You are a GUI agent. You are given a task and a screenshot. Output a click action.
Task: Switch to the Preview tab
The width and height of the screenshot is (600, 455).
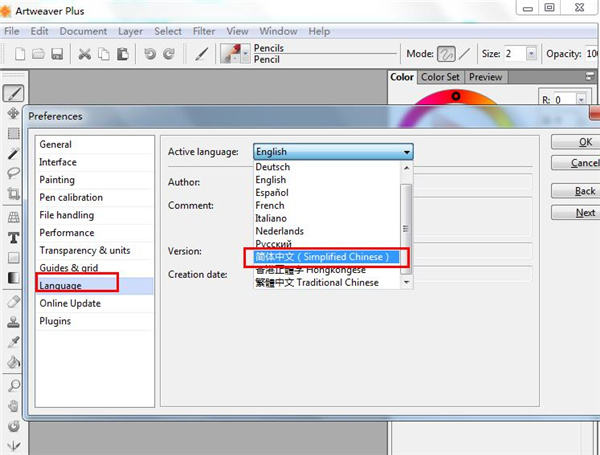(486, 77)
